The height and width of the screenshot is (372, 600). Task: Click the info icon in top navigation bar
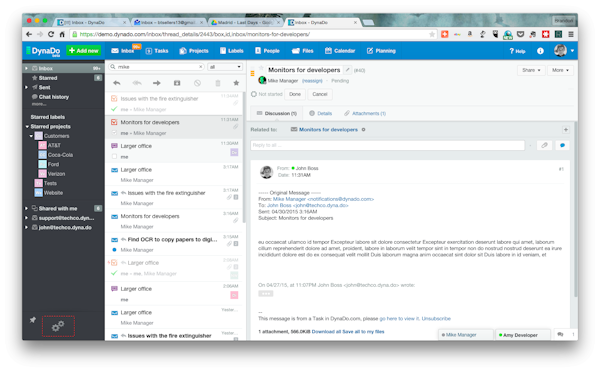click(x=540, y=51)
